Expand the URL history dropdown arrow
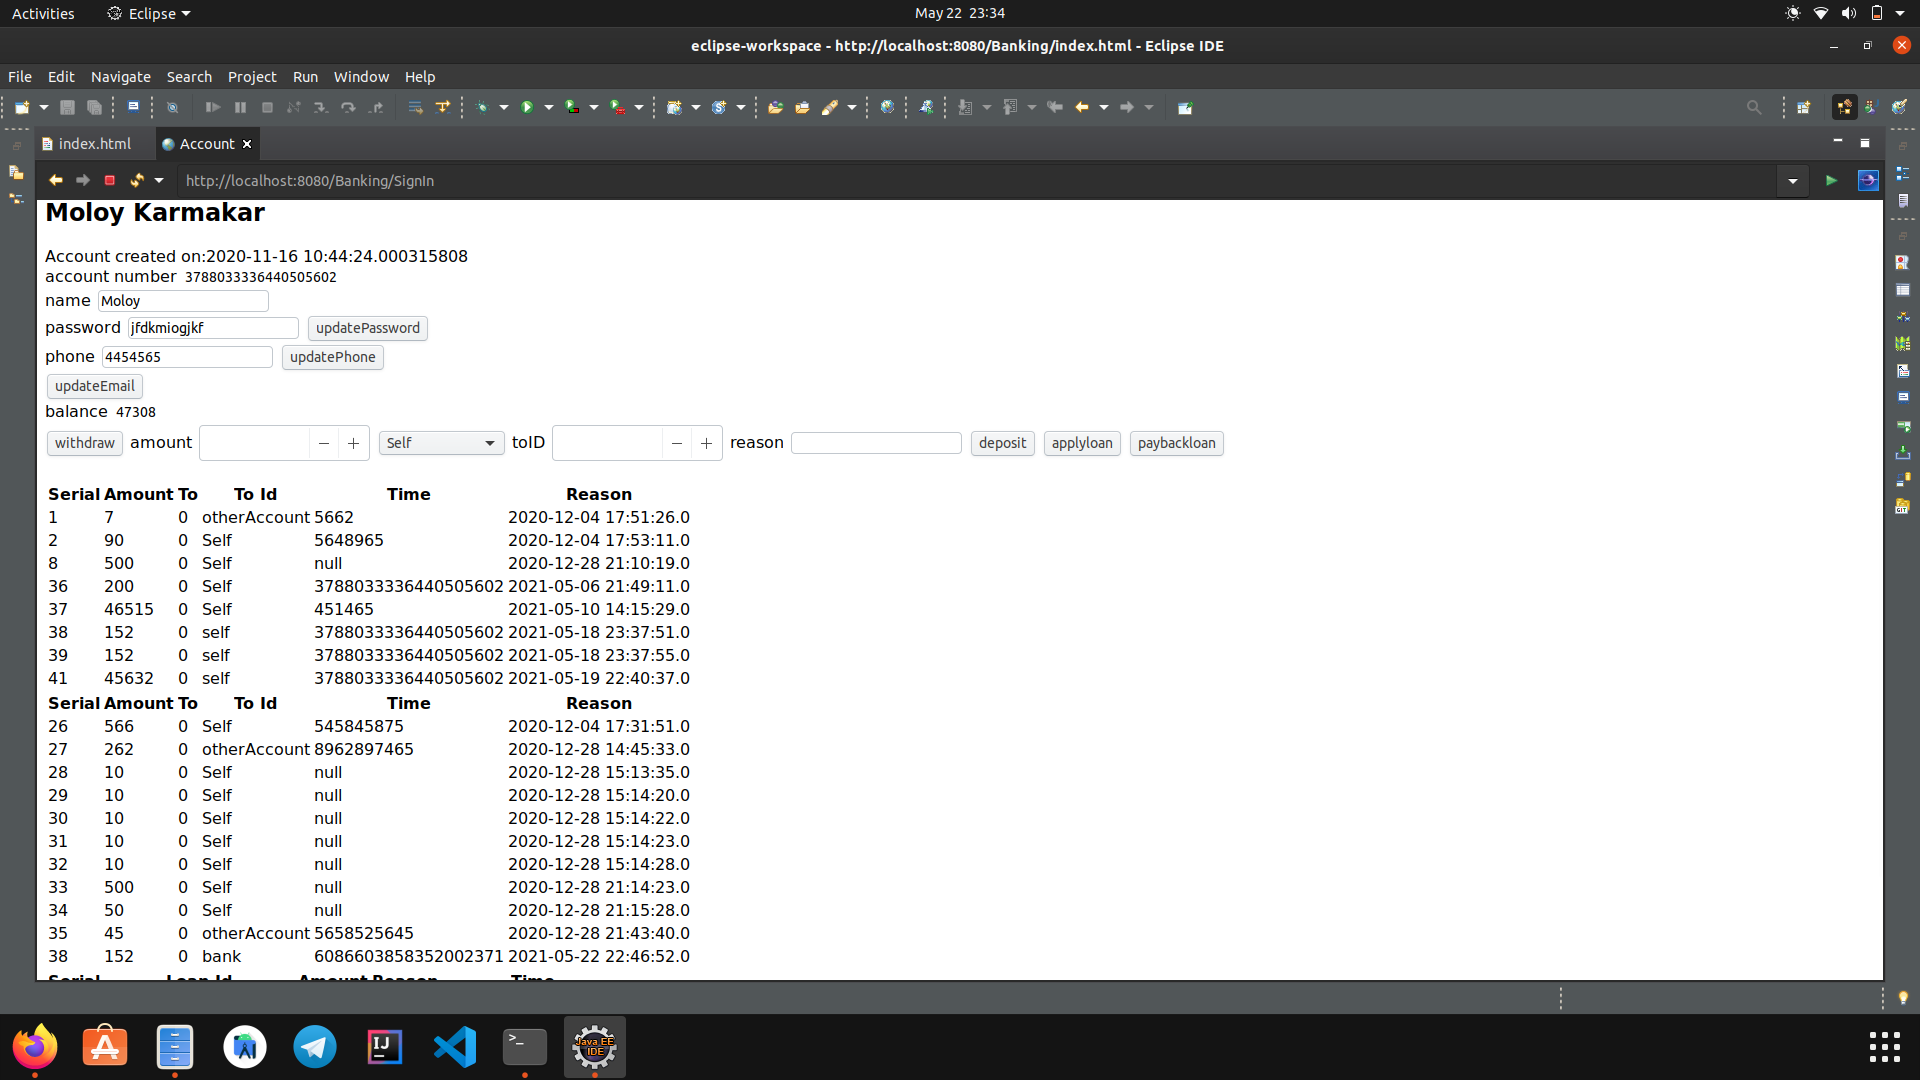Screen dimensions: 1920x1080 click(x=1793, y=181)
